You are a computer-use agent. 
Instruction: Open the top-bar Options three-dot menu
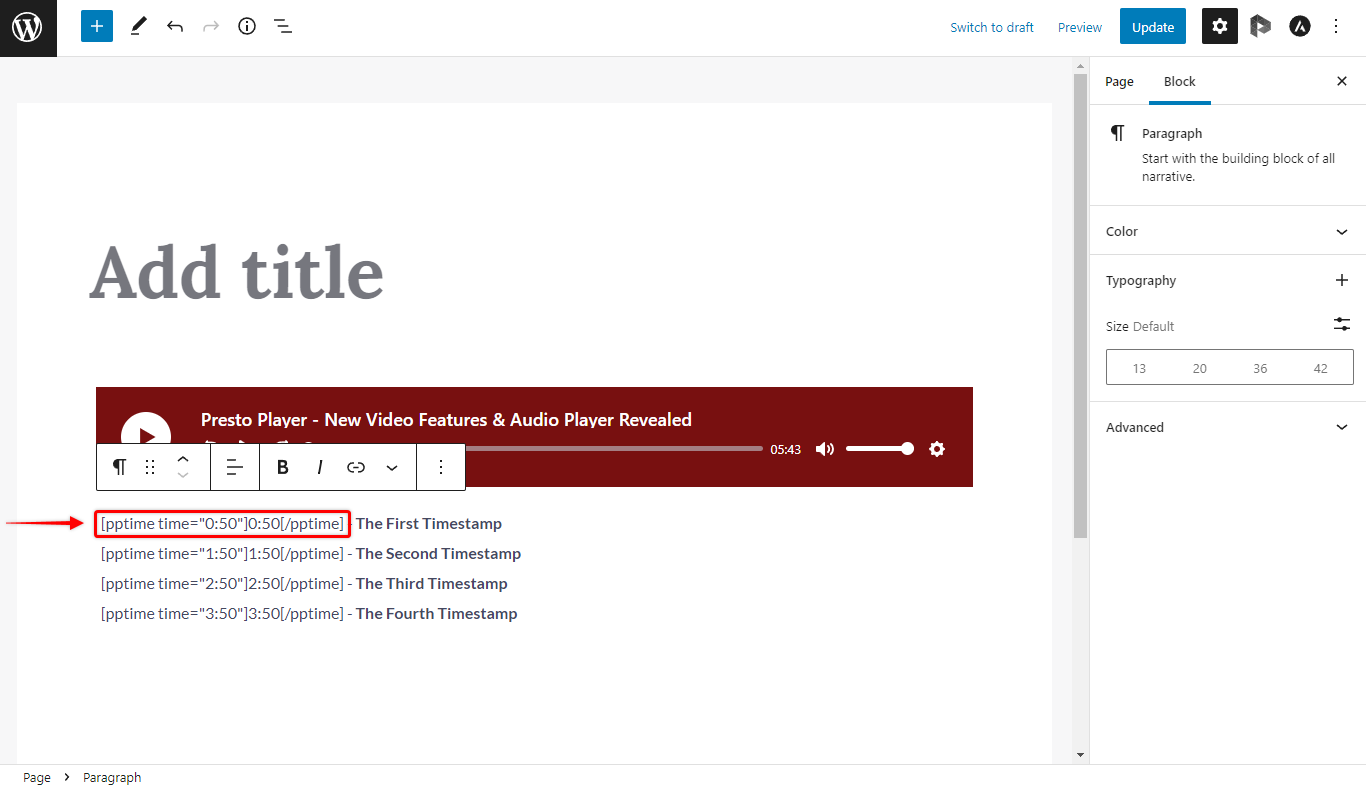click(1336, 27)
